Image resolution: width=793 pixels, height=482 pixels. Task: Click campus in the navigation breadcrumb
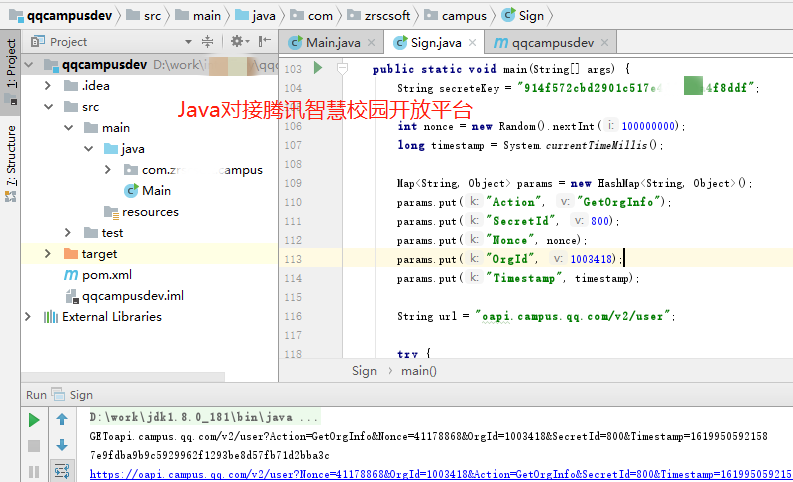coord(455,16)
